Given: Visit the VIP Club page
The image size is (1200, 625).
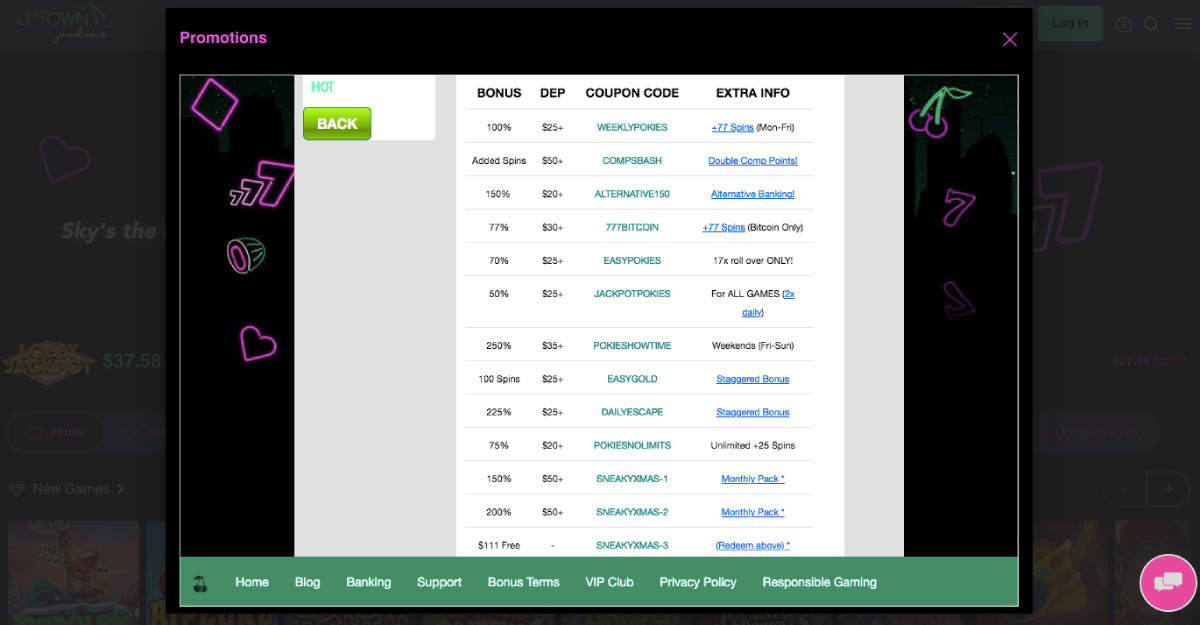Looking at the screenshot, I should coord(609,582).
